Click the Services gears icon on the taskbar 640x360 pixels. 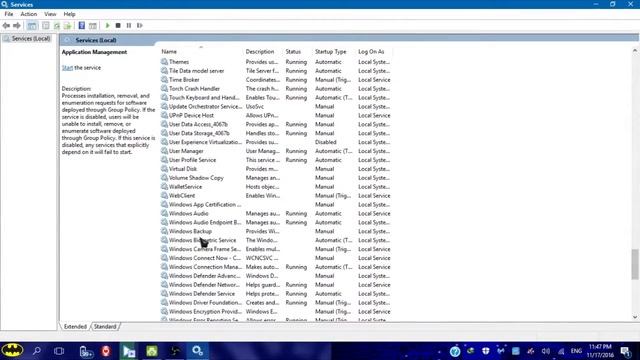198,351
